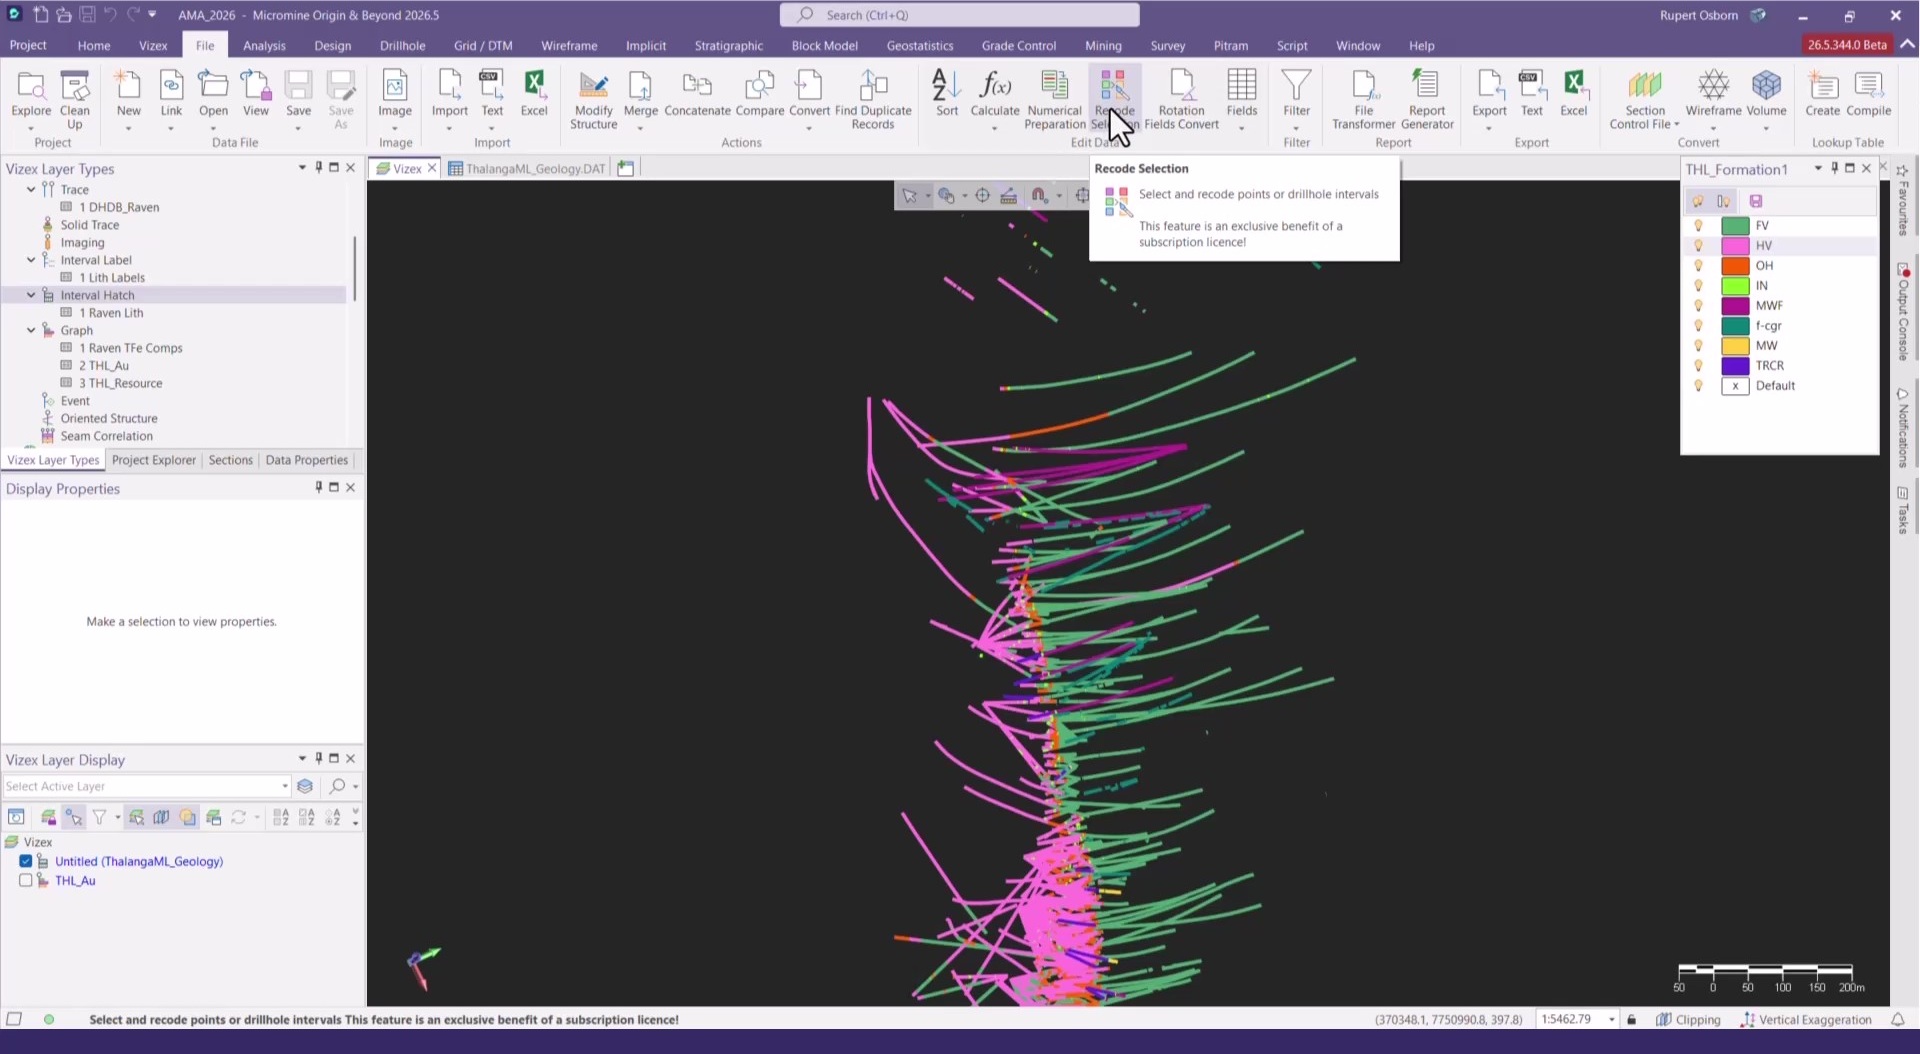1920x1054 pixels.
Task: Toggle visibility bulb for OH formation
Action: [x=1698, y=265]
